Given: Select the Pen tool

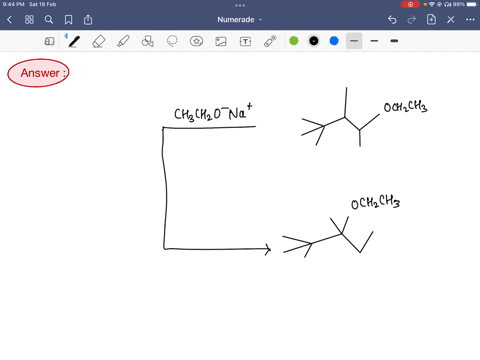Looking at the screenshot, I should click(x=74, y=41).
